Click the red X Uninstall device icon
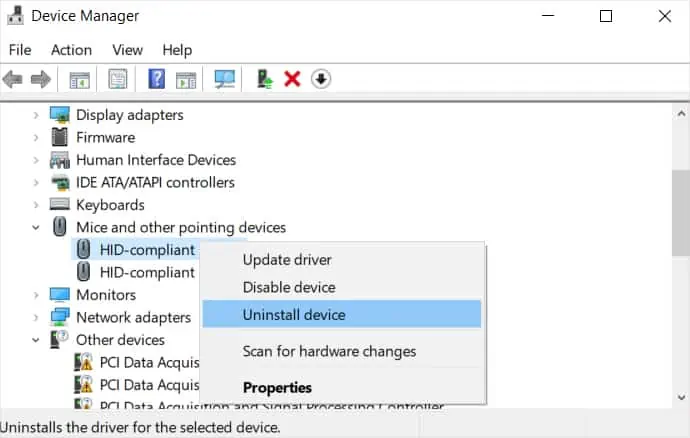 292,79
